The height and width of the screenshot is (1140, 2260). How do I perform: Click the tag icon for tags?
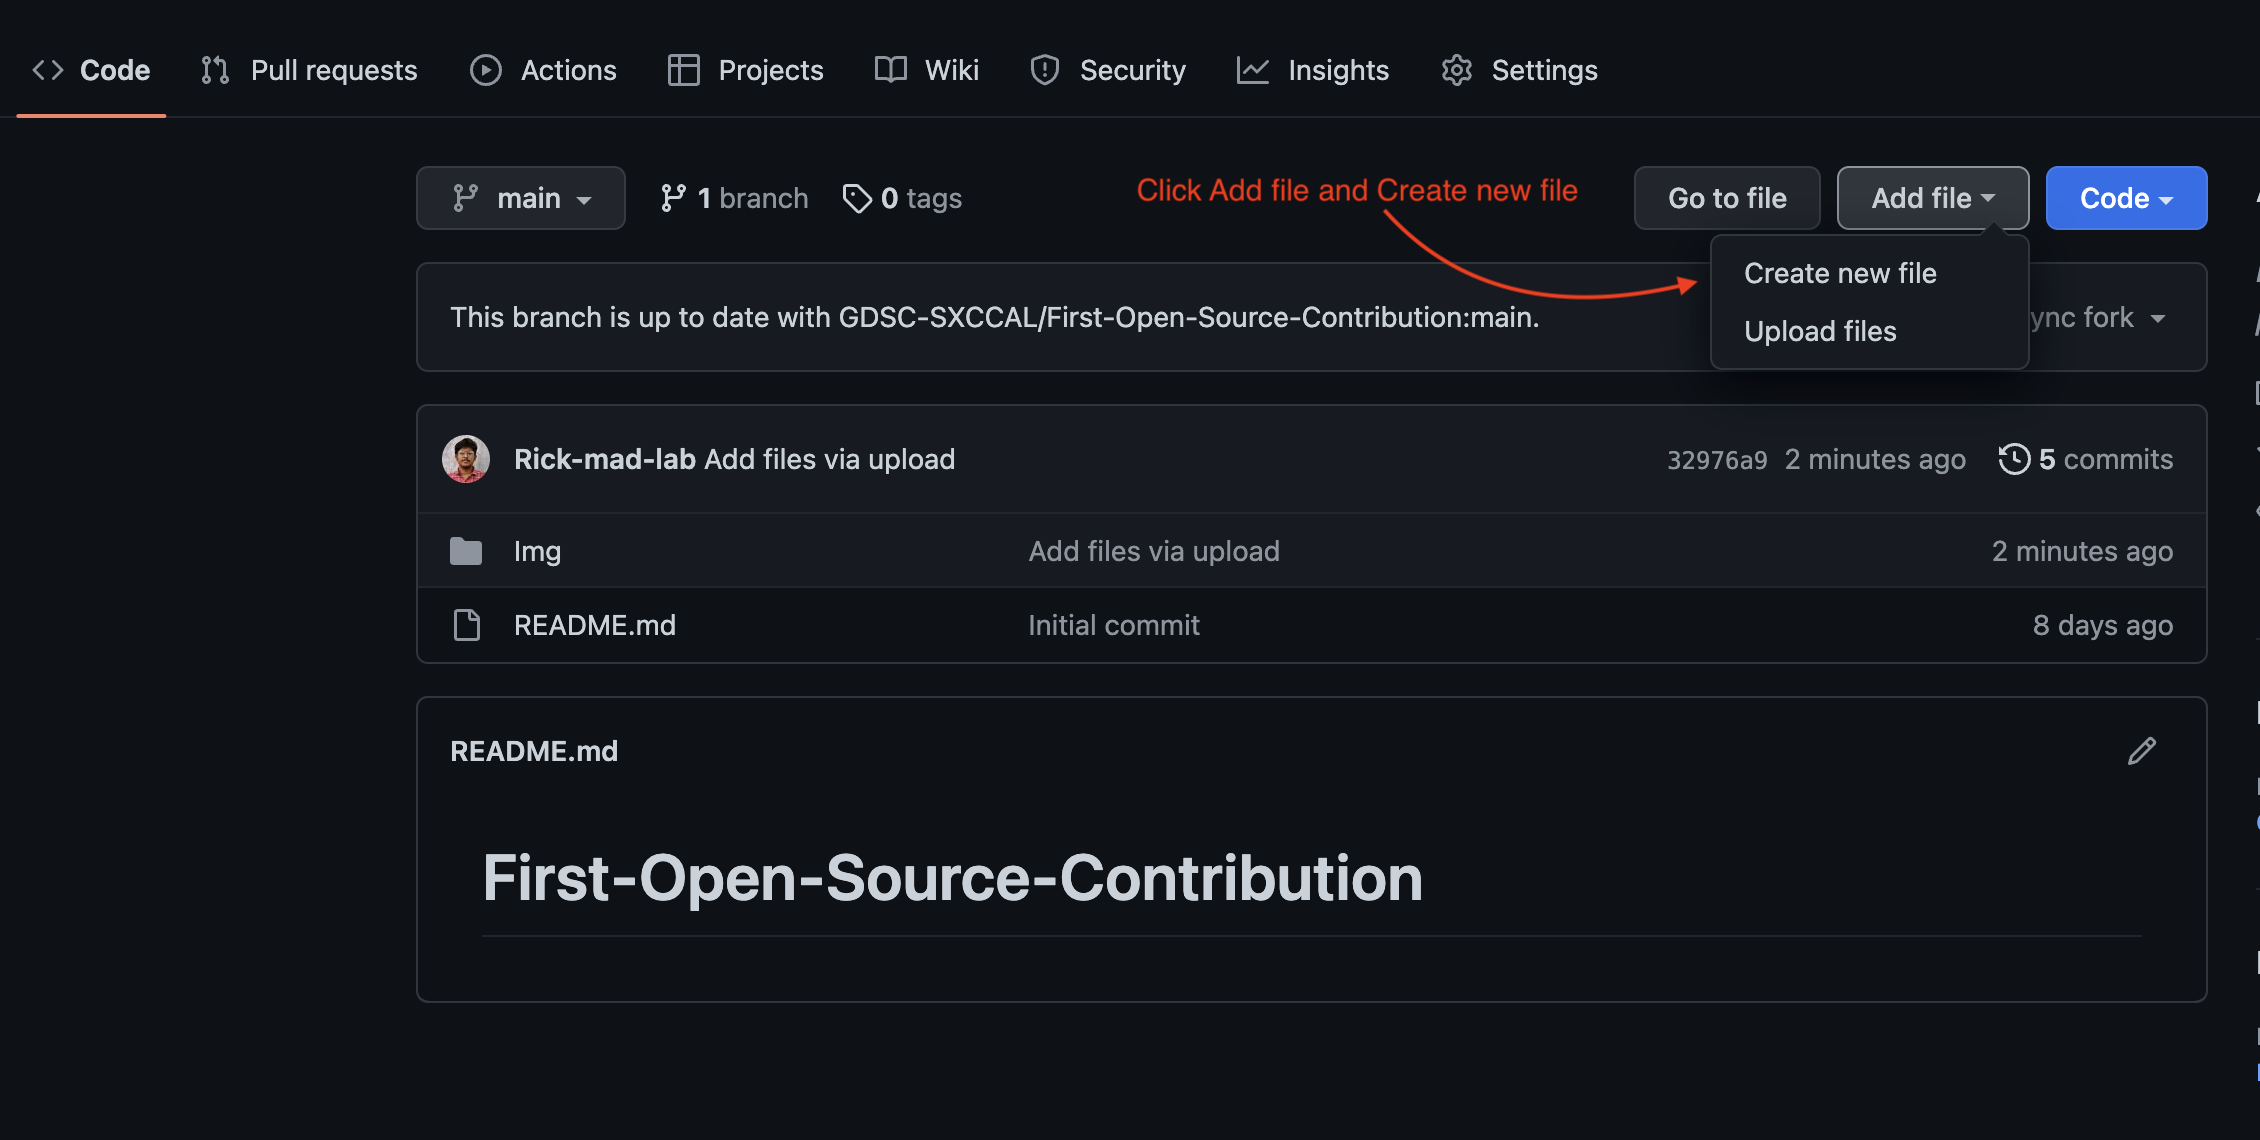[857, 198]
